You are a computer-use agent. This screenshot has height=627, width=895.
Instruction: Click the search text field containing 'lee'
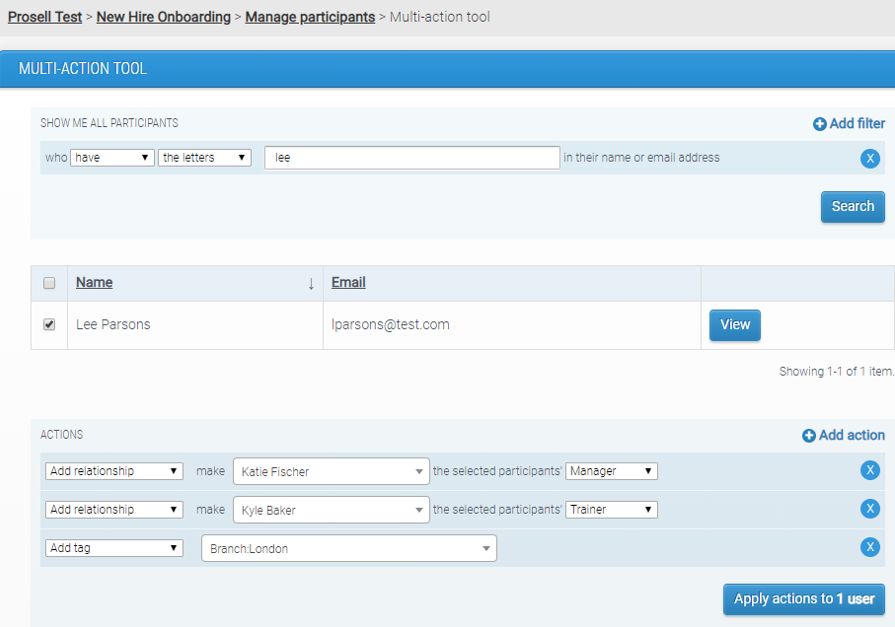pyautogui.click(x=412, y=158)
